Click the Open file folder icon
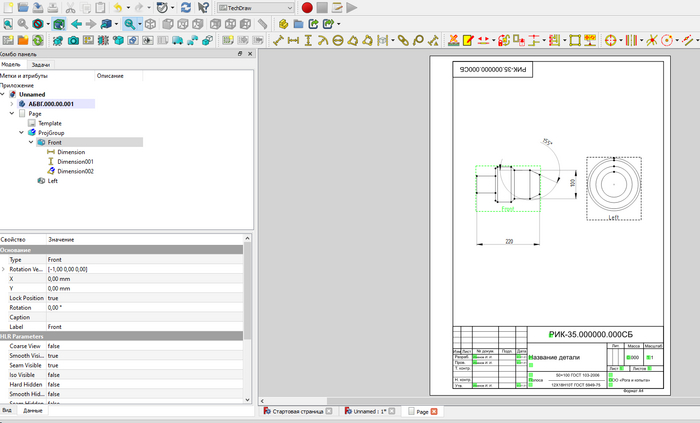 (x=22, y=7)
